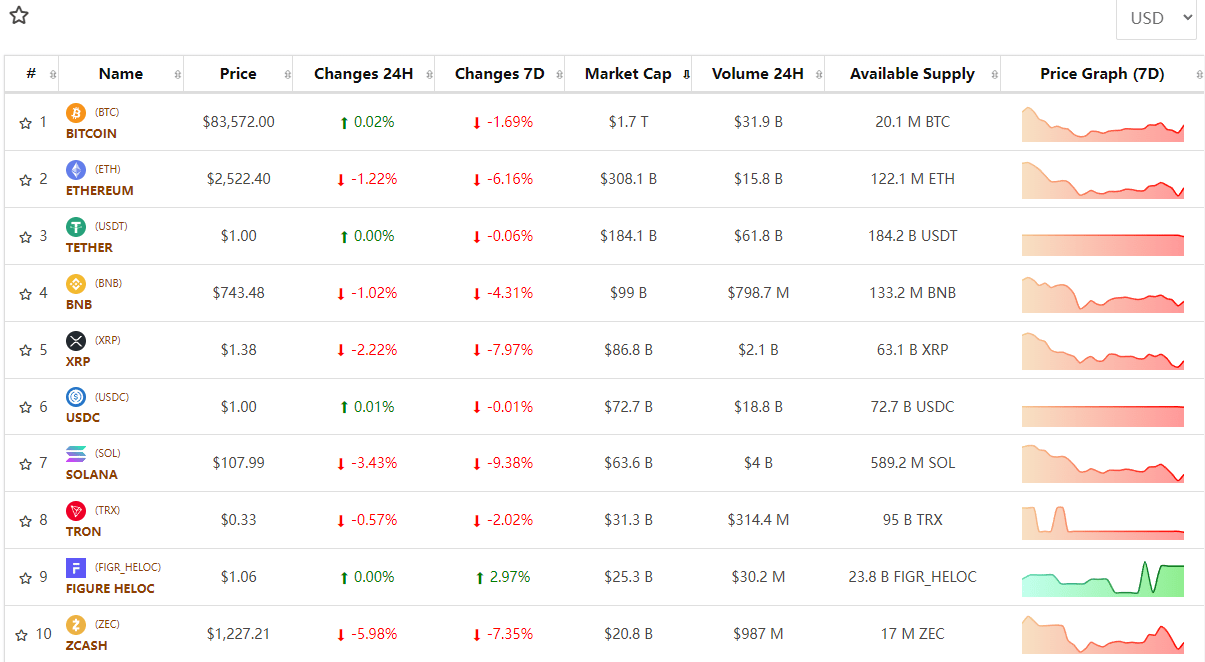This screenshot has height=662, width=1205.
Task: Click the favorites star at page top
Action: coord(19,15)
